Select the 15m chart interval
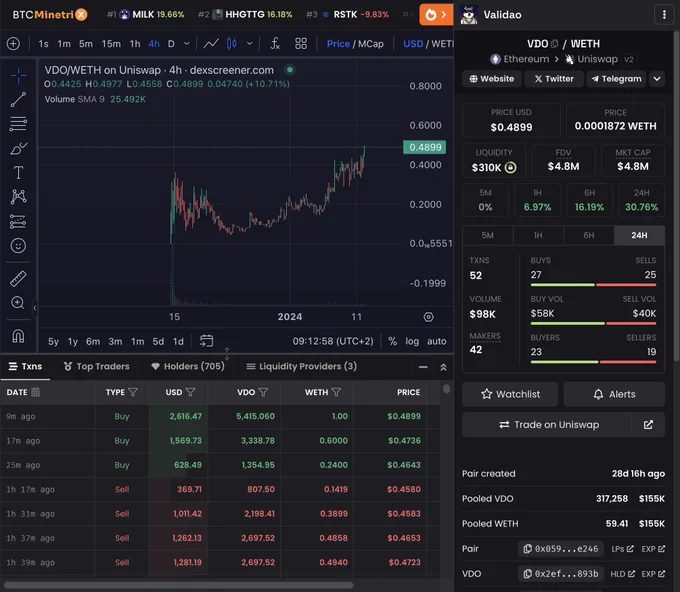The image size is (680, 592). [111, 44]
